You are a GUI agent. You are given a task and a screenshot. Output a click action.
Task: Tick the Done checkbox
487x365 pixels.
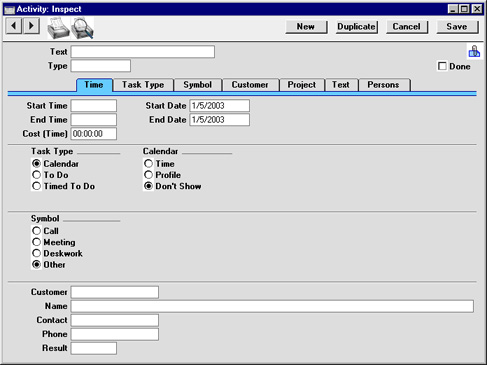pyautogui.click(x=442, y=66)
